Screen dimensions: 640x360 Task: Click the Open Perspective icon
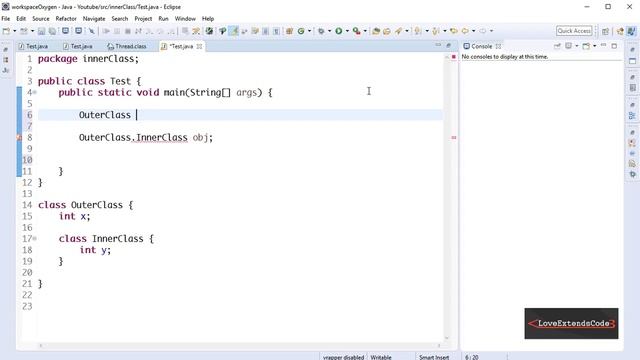[x=605, y=31]
